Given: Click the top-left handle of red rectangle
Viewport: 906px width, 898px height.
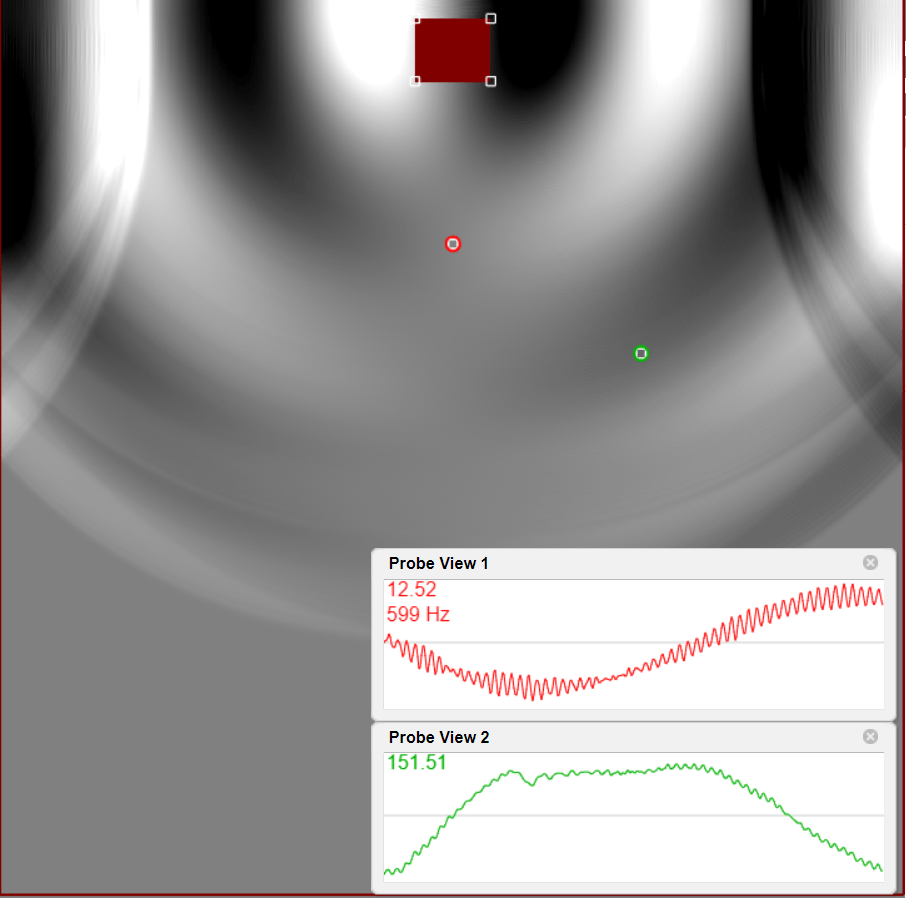Looking at the screenshot, I should coord(416,19).
